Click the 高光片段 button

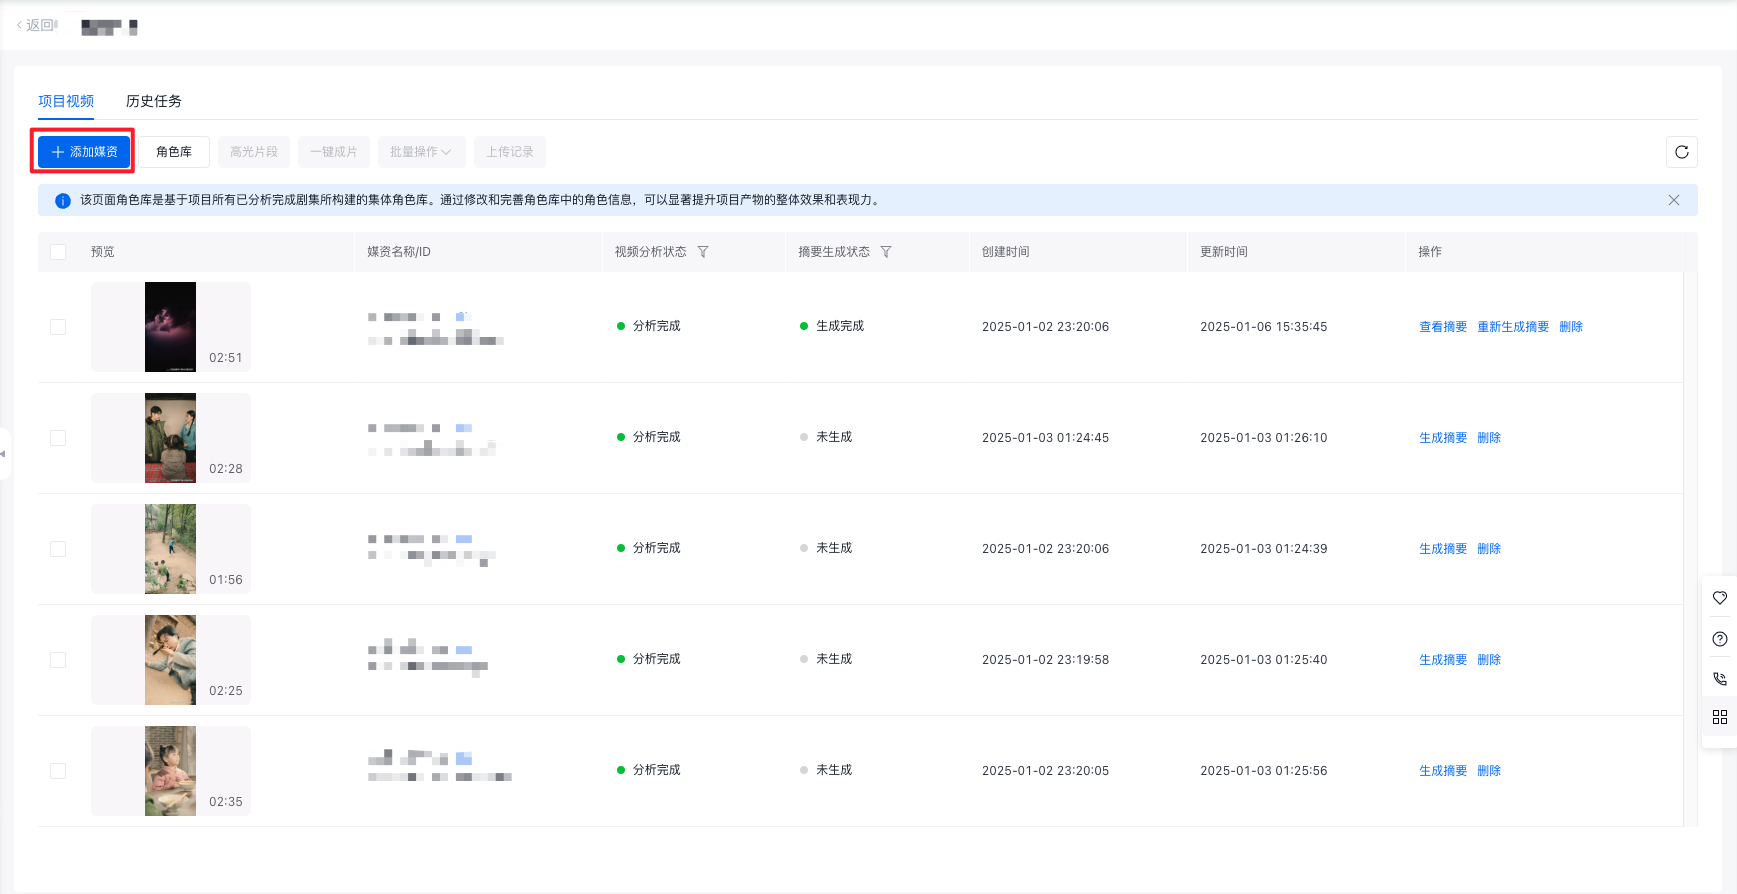[x=254, y=152]
